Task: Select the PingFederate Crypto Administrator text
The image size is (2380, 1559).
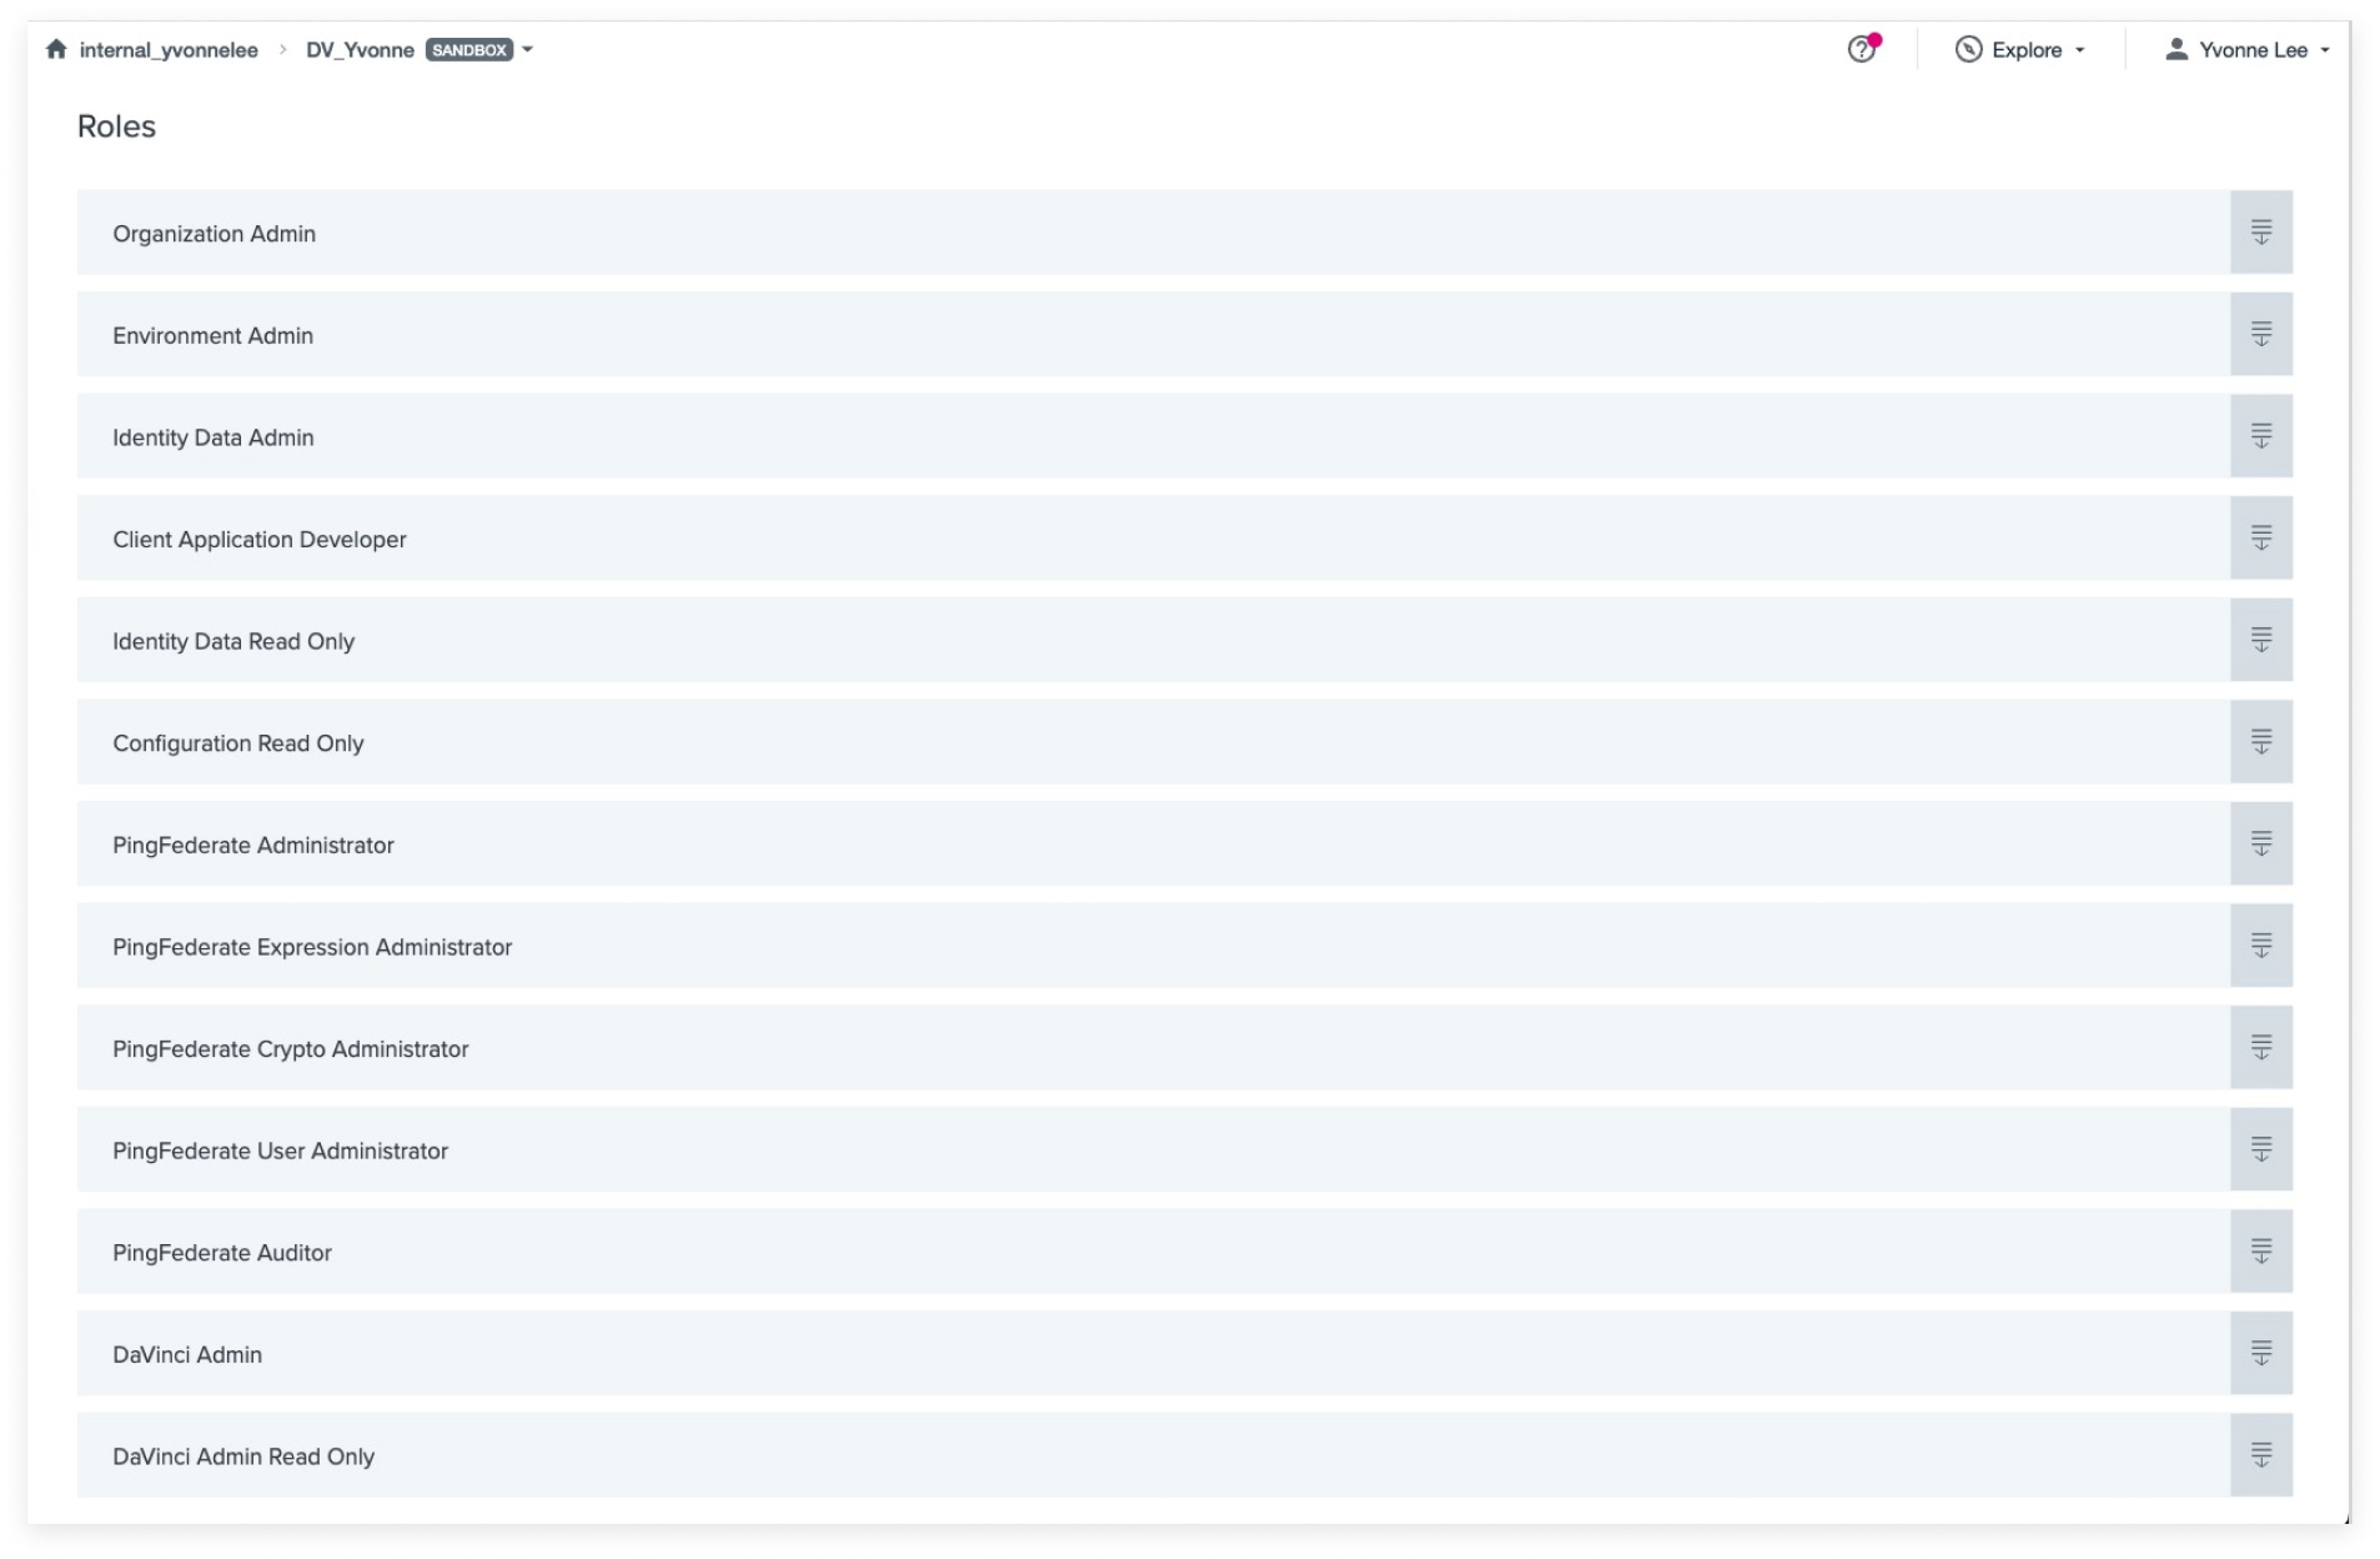Action: point(290,1049)
